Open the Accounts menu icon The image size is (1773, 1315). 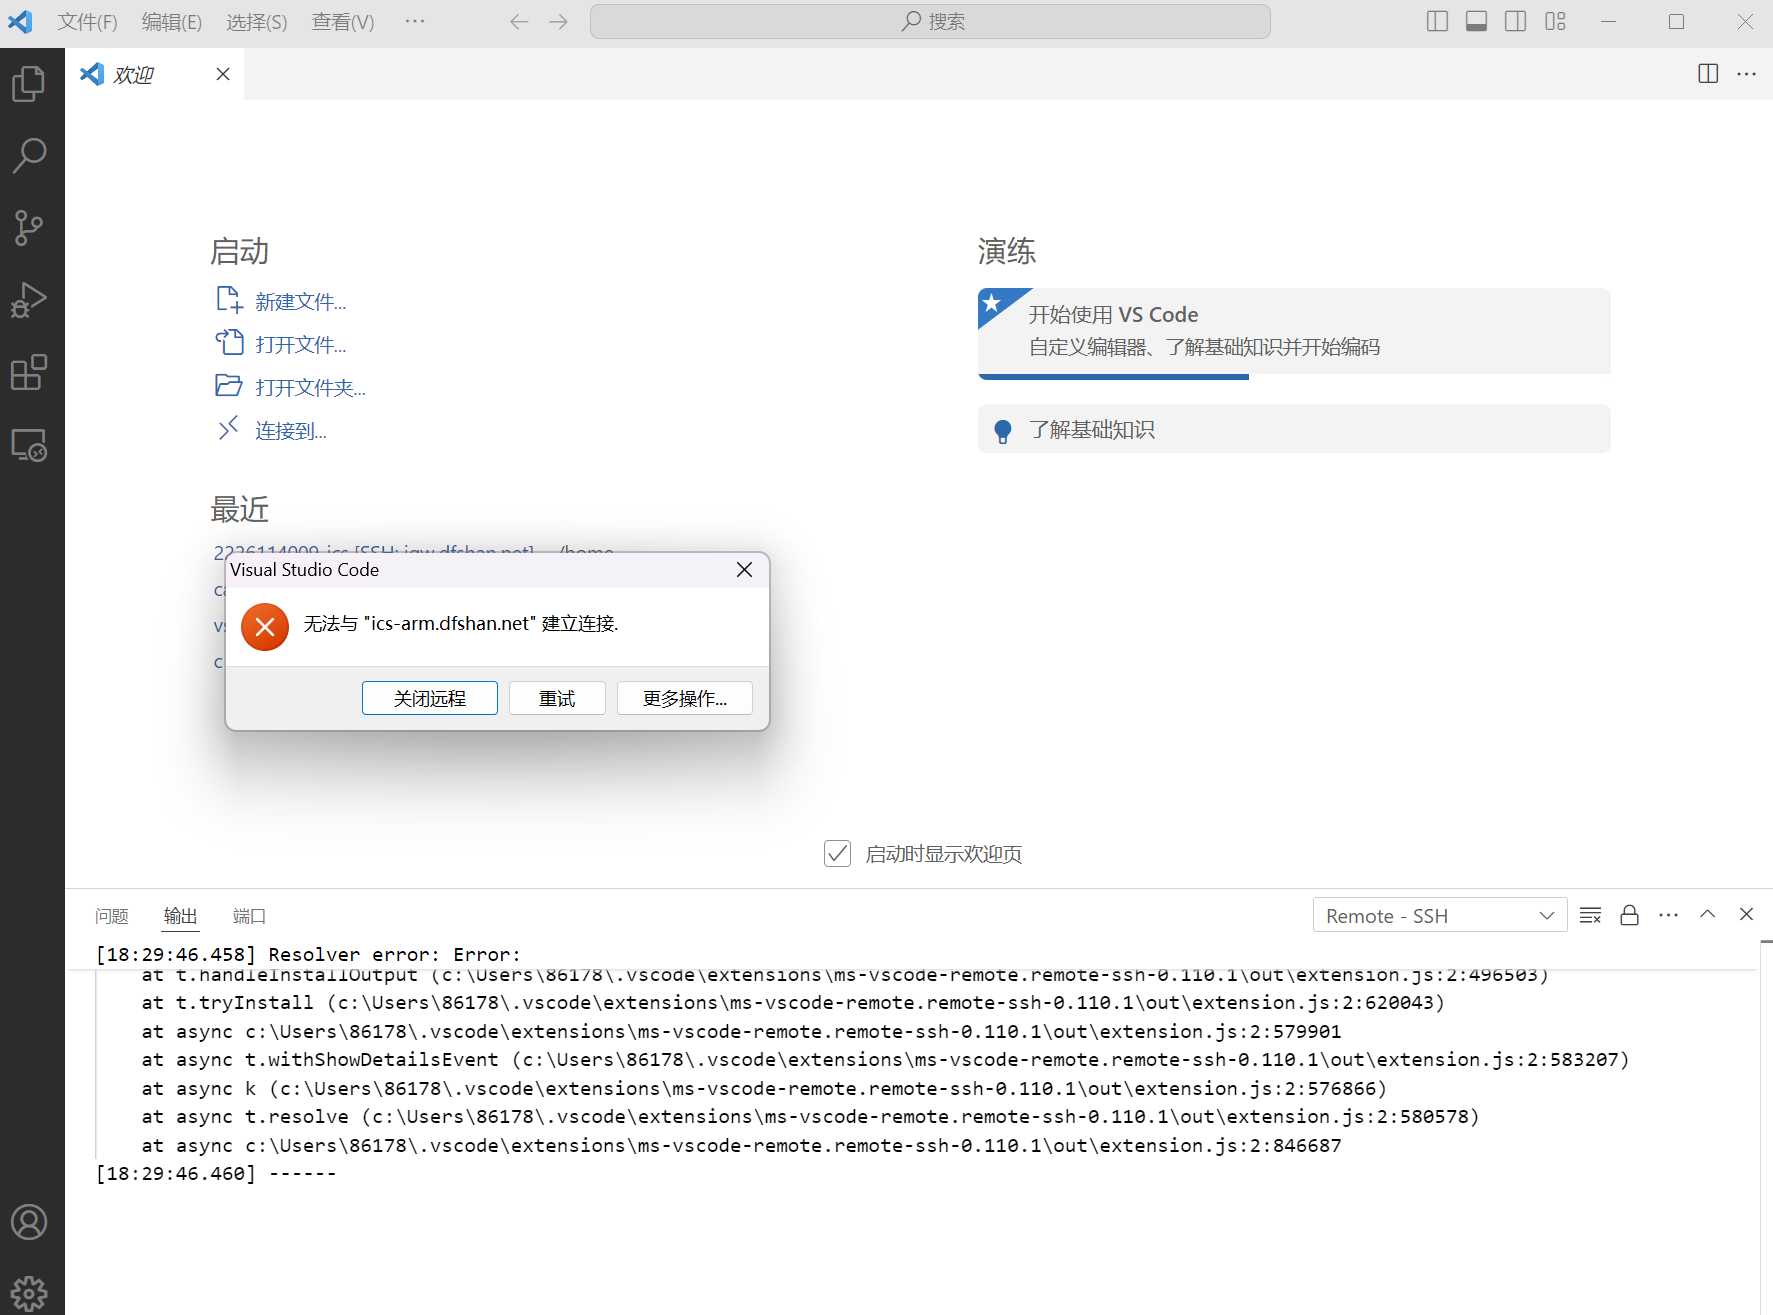[29, 1222]
